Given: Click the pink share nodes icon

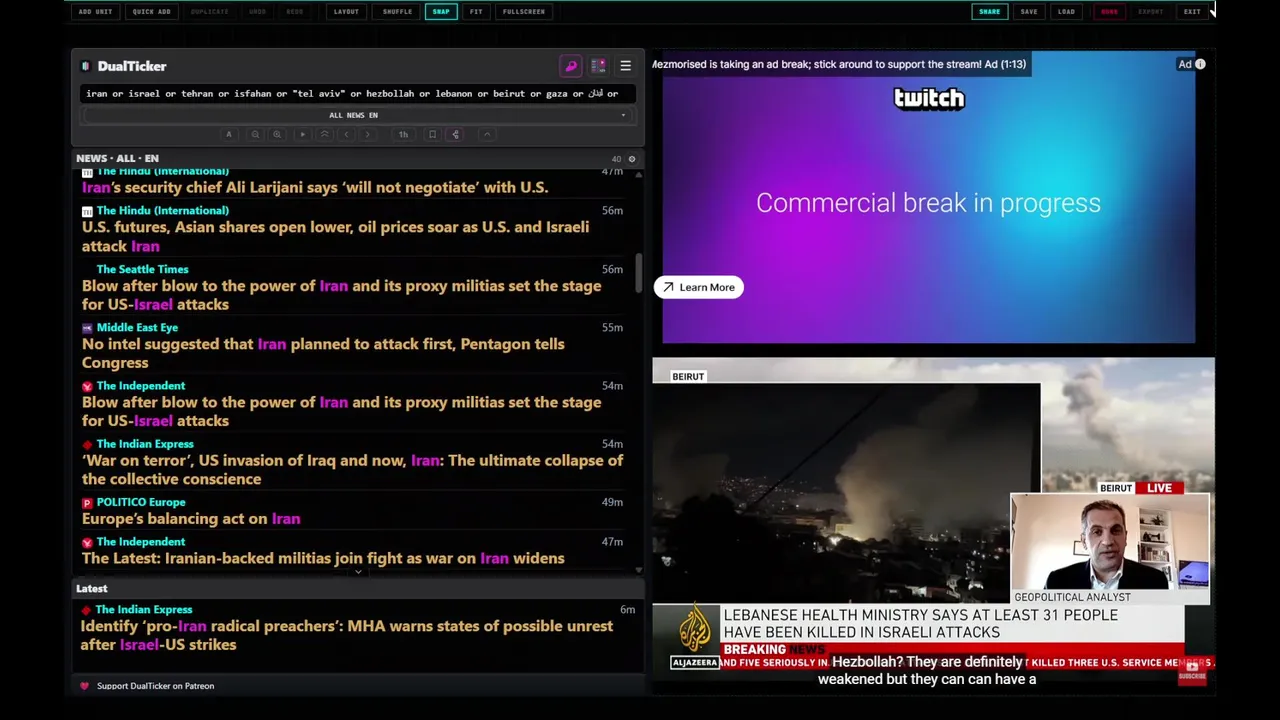Looking at the screenshot, I should tap(455, 134).
